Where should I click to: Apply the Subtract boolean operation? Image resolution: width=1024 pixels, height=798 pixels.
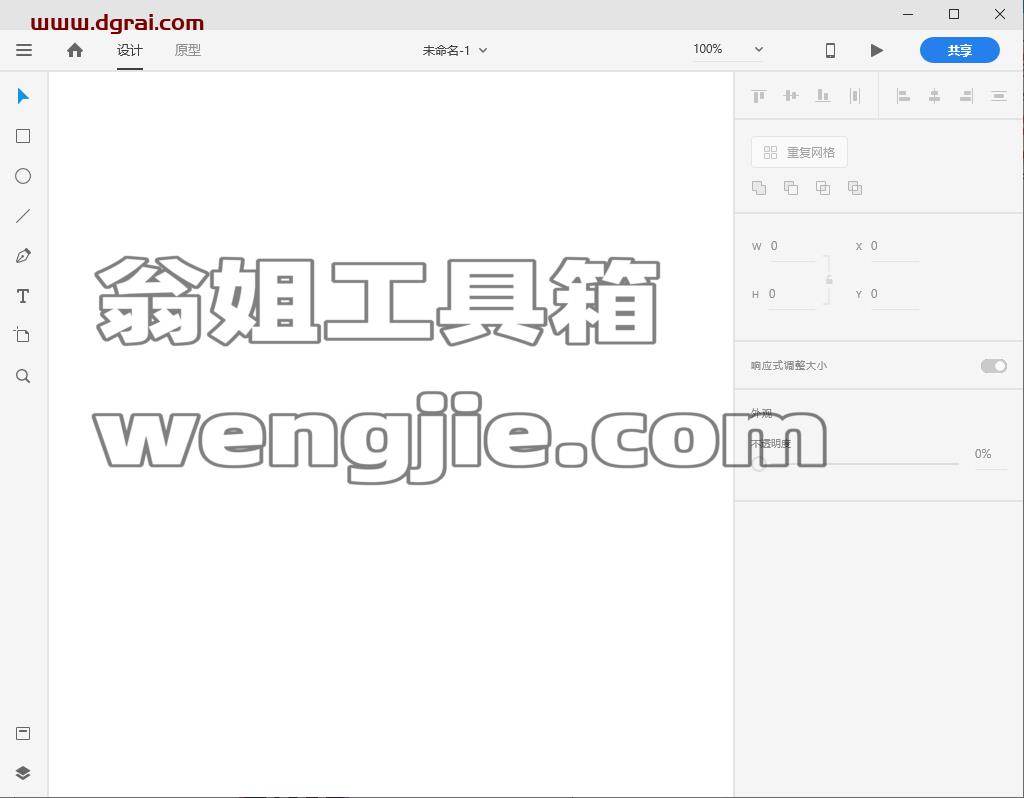(x=791, y=188)
